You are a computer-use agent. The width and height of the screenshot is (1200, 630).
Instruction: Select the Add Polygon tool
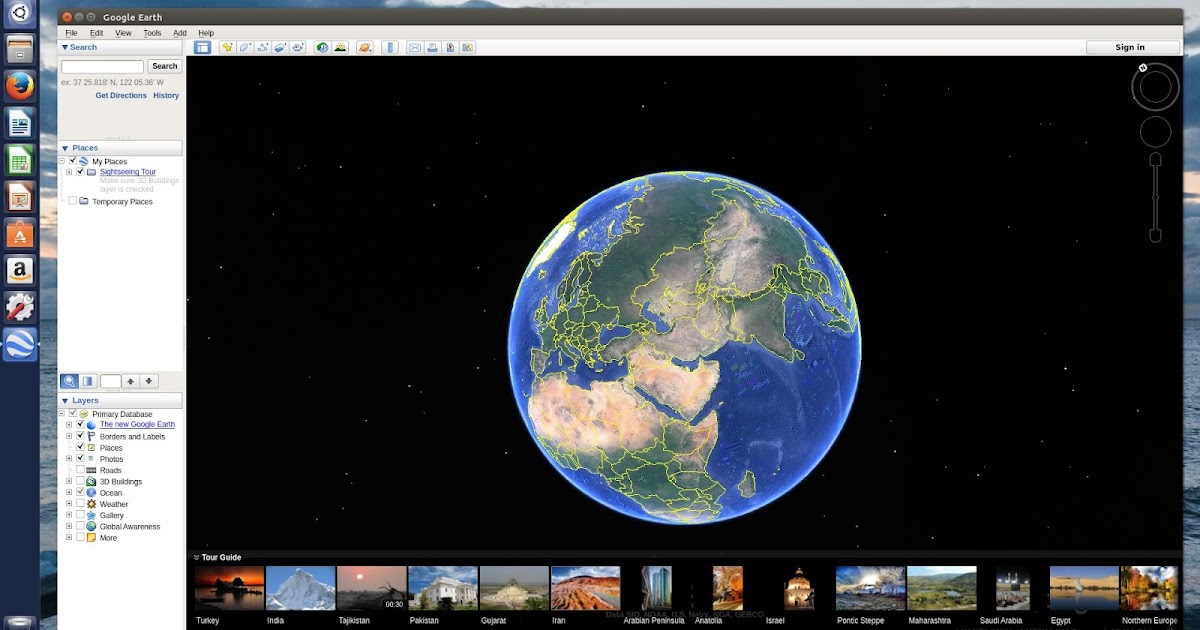point(247,46)
